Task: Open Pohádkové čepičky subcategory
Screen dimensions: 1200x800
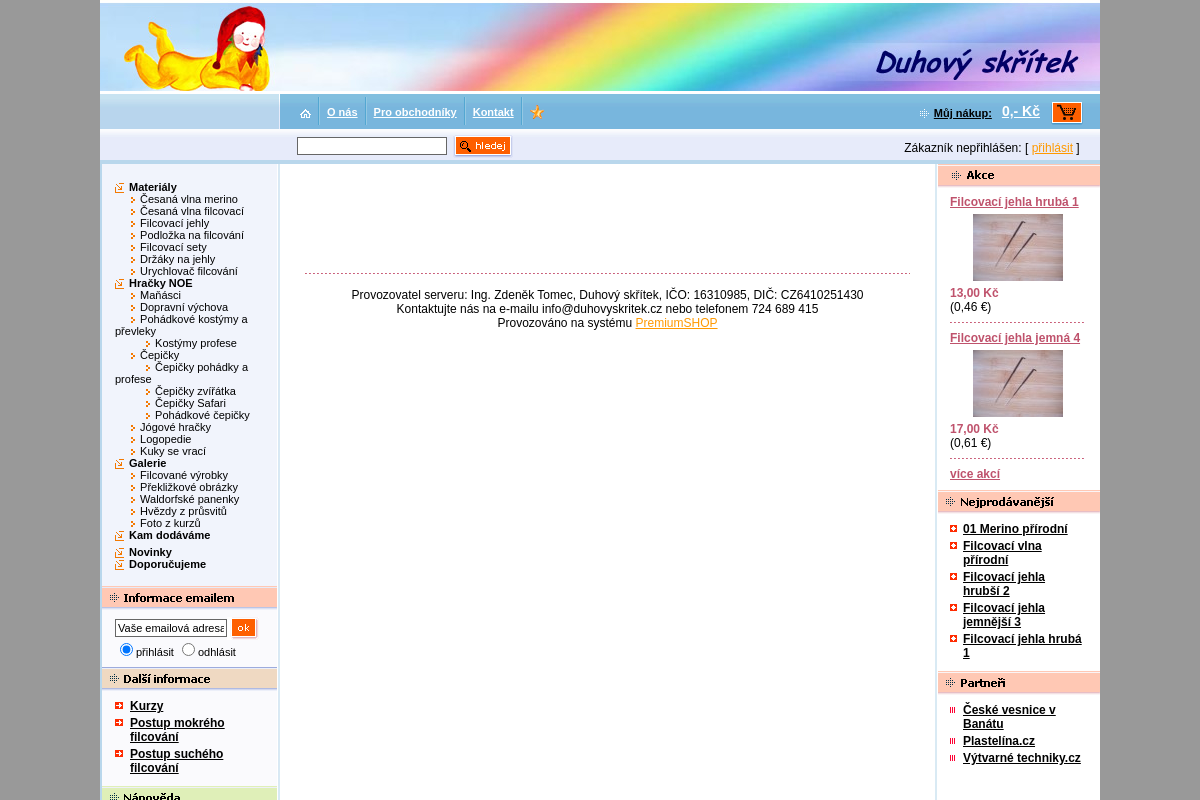Action: pyautogui.click(x=202, y=415)
